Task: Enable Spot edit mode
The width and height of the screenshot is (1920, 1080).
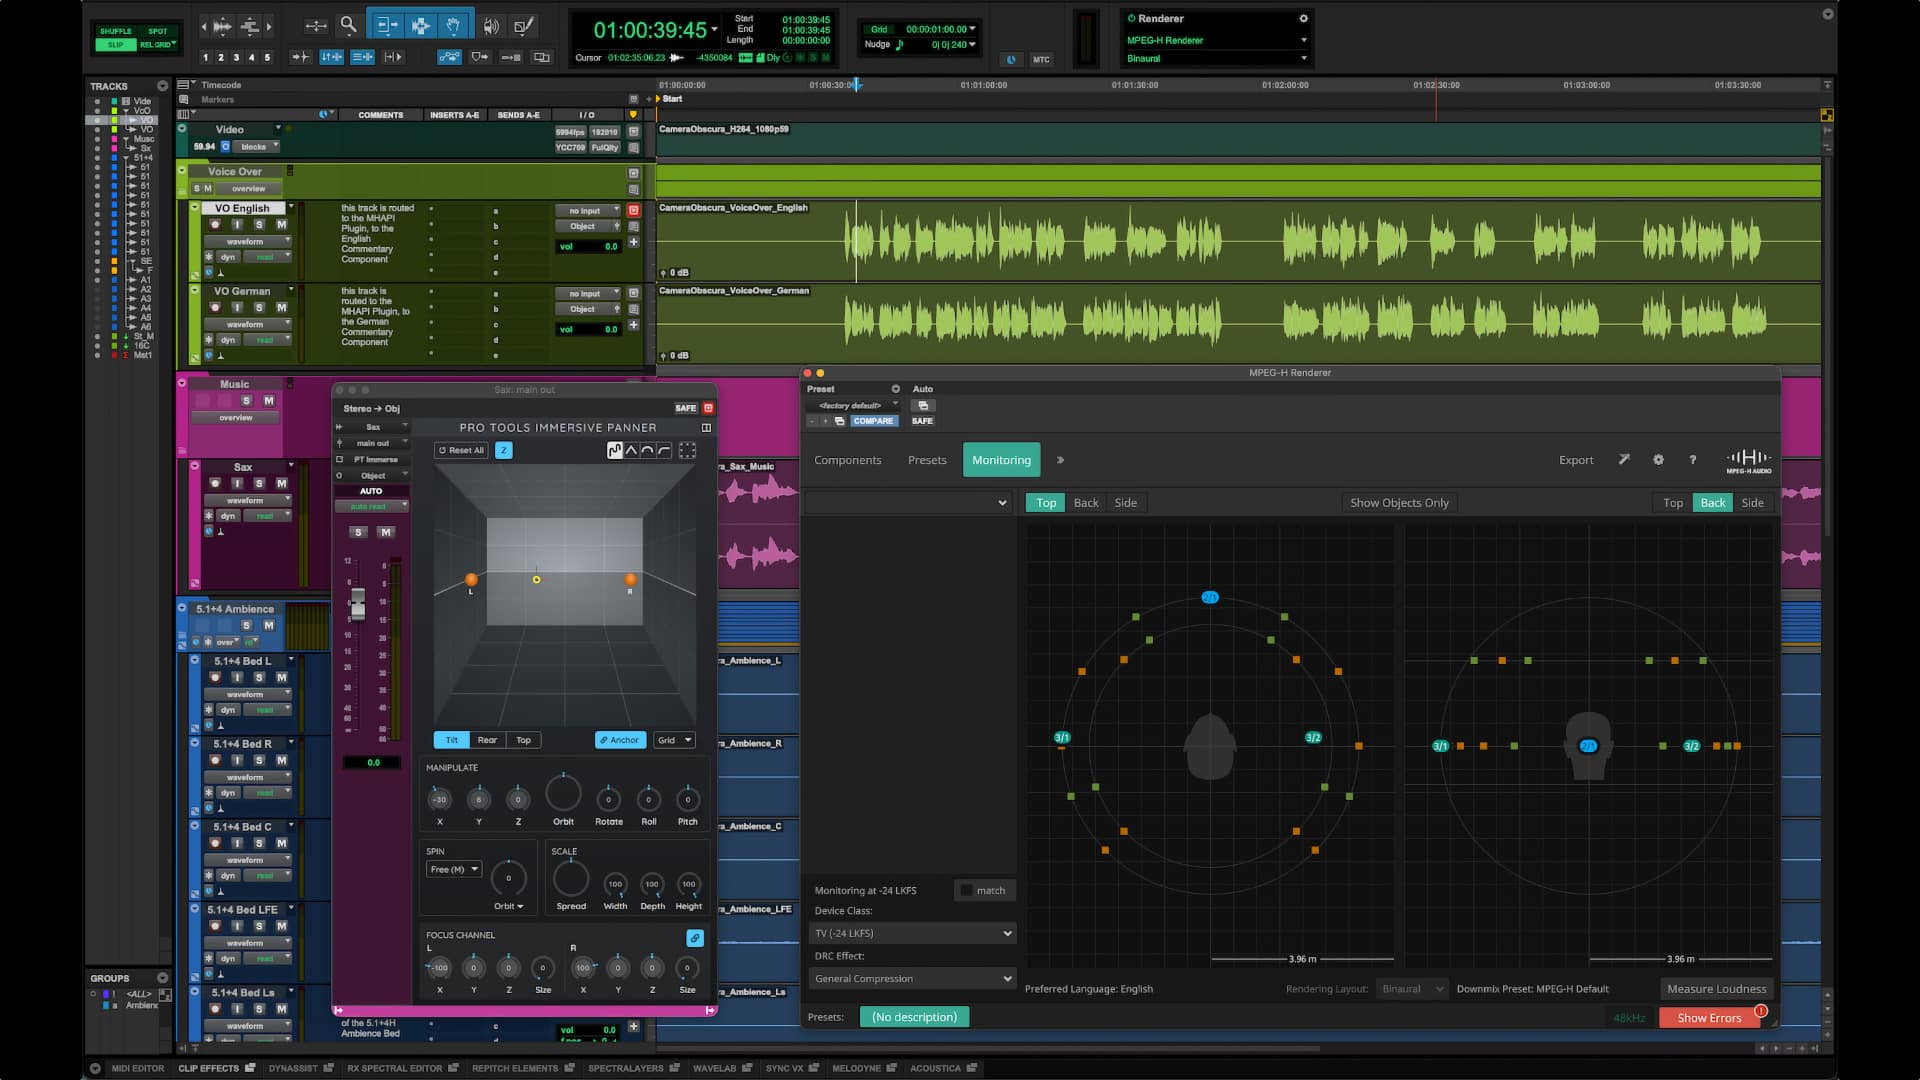Action: pos(158,31)
